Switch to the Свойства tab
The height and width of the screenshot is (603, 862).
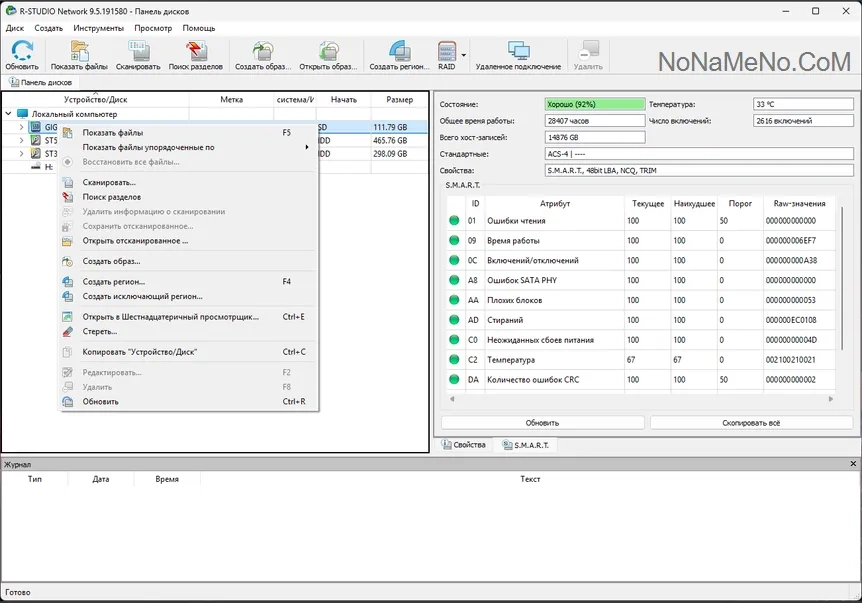464,445
